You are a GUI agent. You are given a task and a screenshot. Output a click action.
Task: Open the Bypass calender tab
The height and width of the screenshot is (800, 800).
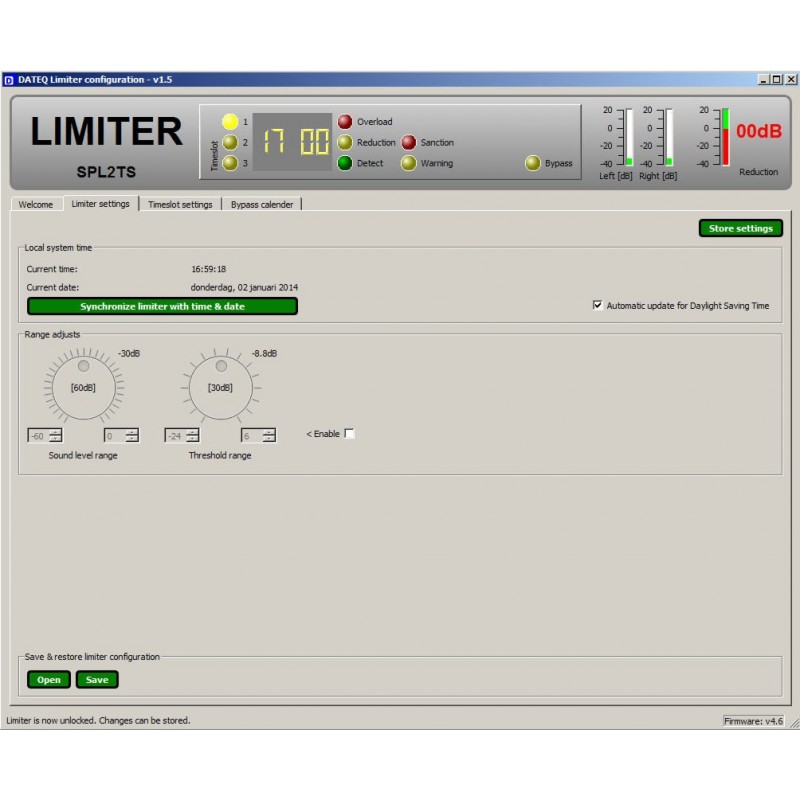pyautogui.click(x=262, y=204)
